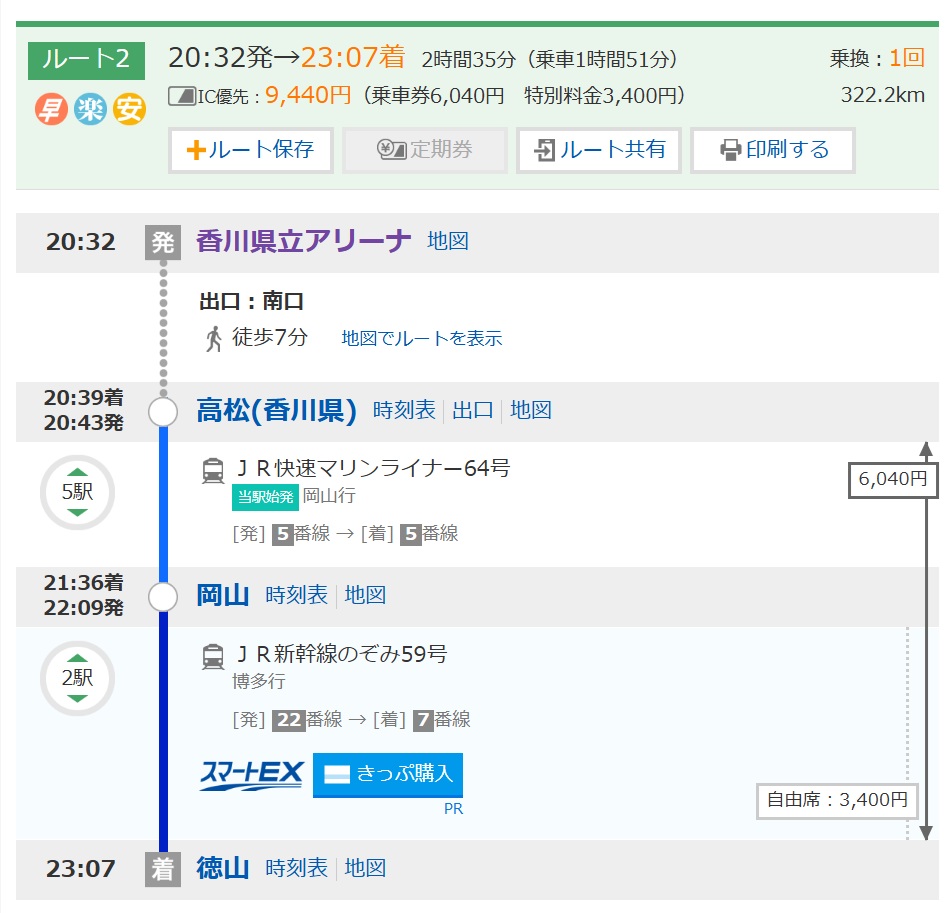
Task: Click the 岡山 station circle marker
Action: click(x=163, y=597)
